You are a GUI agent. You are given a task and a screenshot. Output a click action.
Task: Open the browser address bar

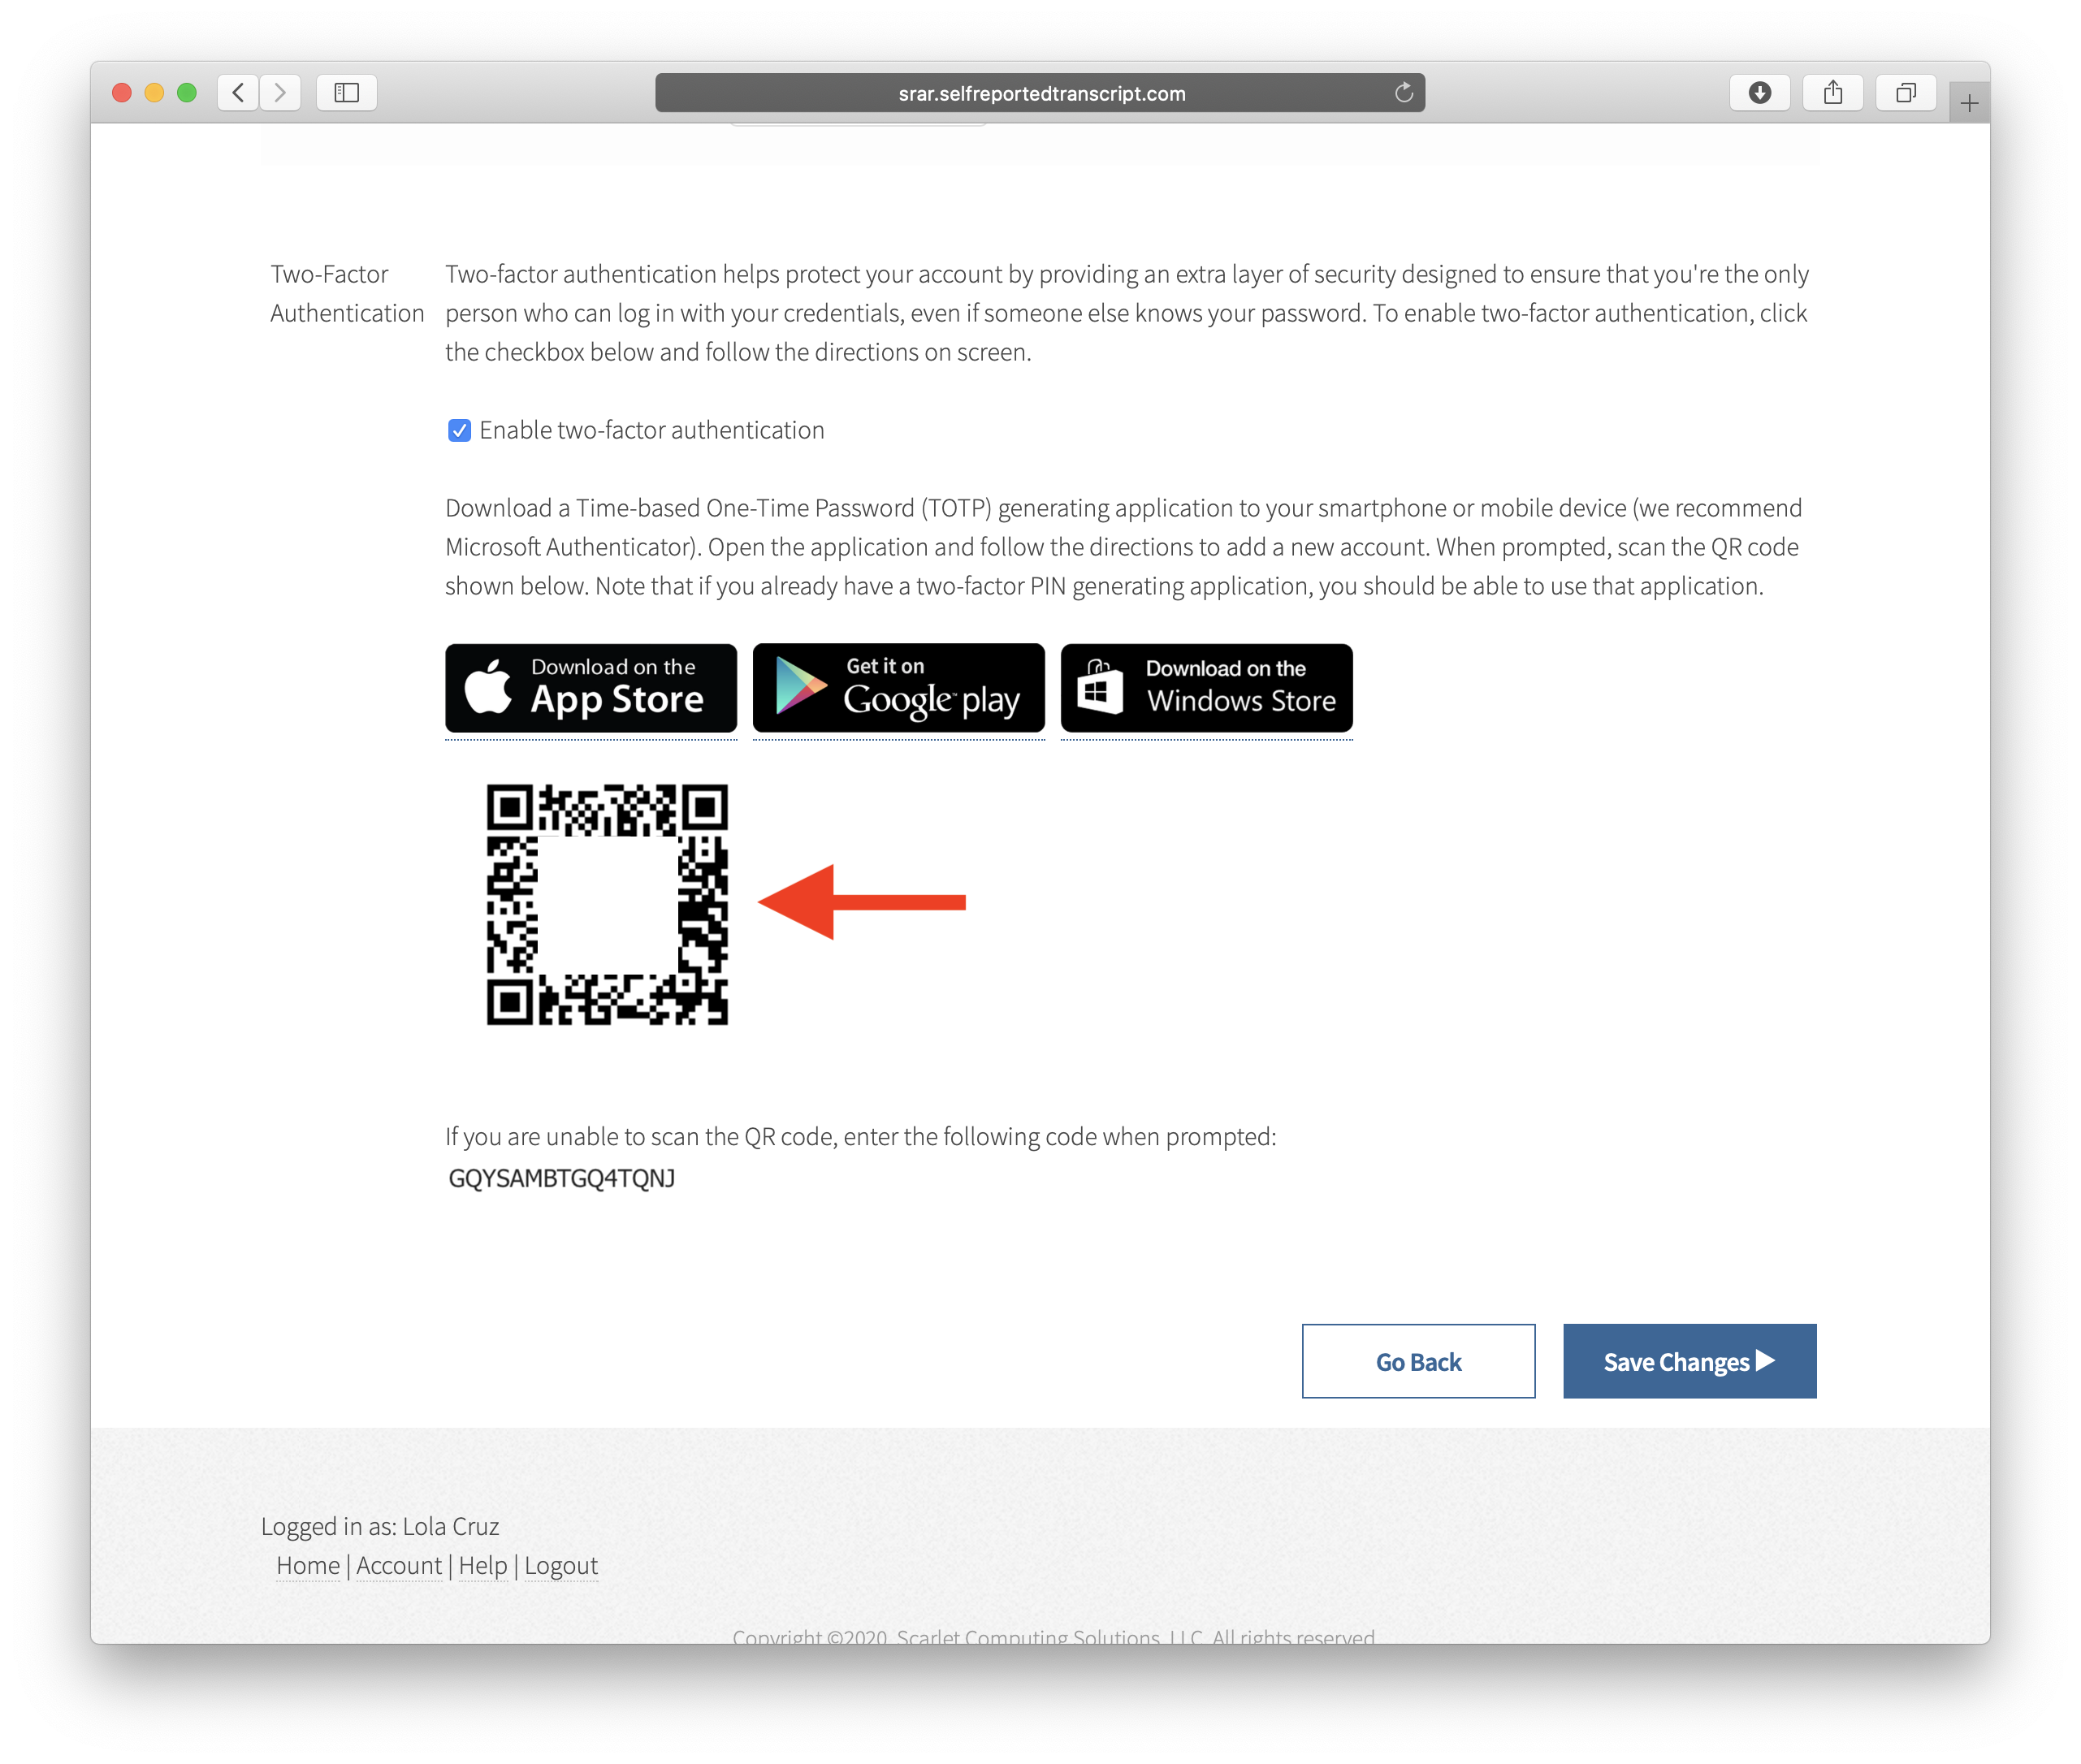pyautogui.click(x=1040, y=91)
